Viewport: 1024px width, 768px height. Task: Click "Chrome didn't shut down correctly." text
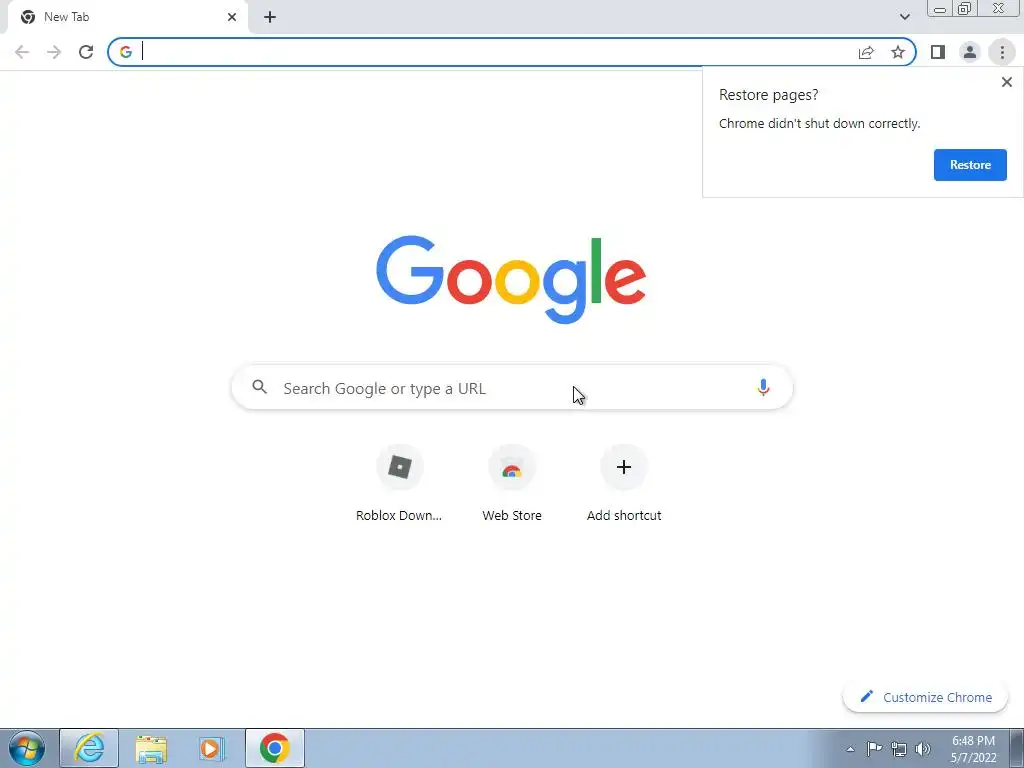click(x=820, y=123)
